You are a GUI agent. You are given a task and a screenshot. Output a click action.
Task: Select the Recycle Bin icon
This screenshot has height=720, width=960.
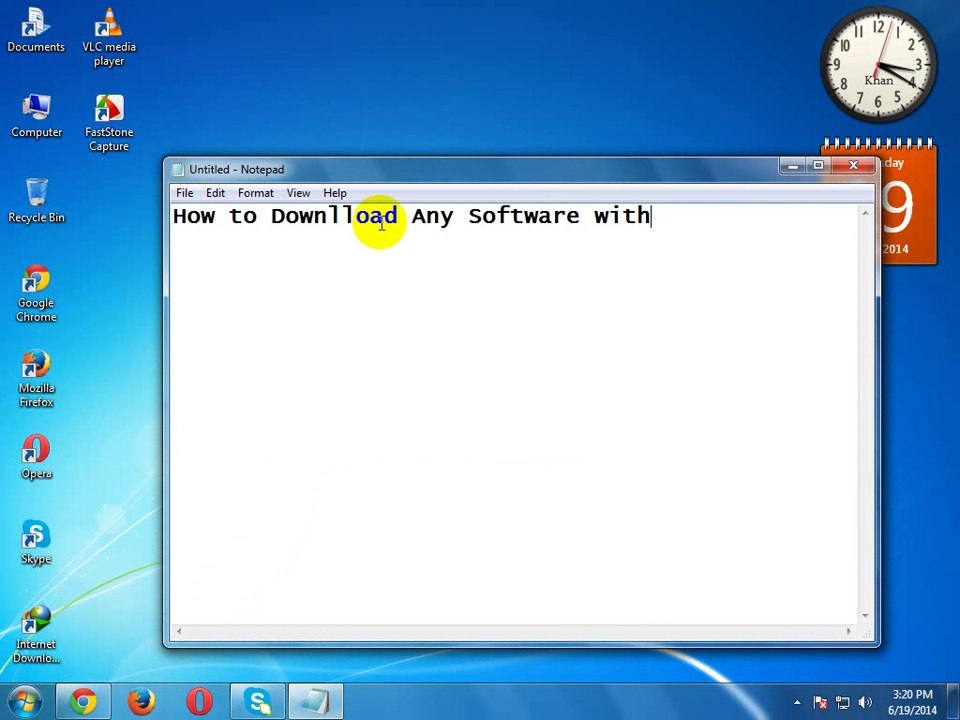[36, 200]
